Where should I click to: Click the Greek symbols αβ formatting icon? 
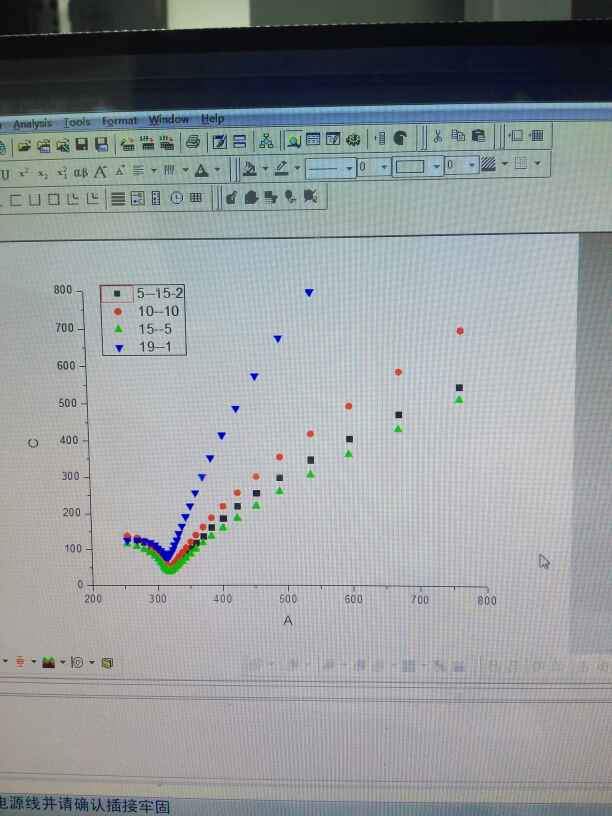[81, 172]
